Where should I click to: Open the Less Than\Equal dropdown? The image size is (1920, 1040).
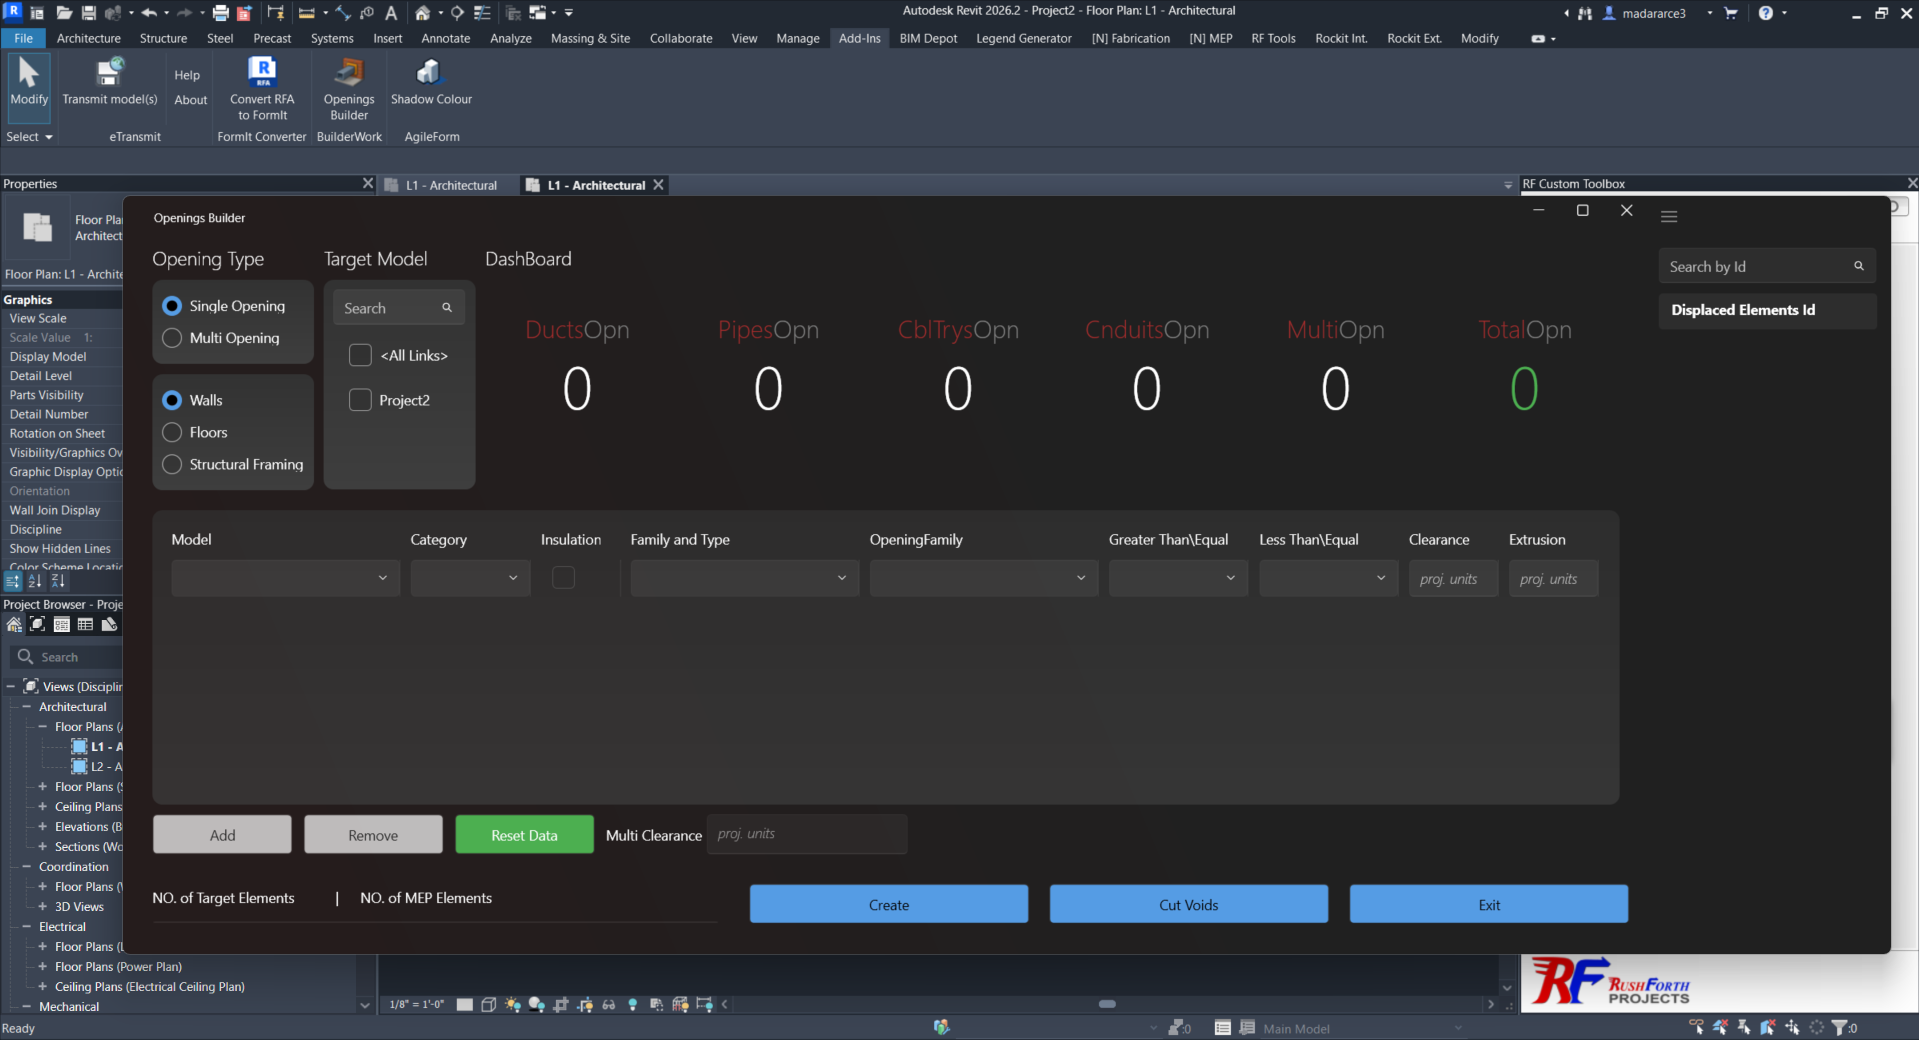(1329, 578)
